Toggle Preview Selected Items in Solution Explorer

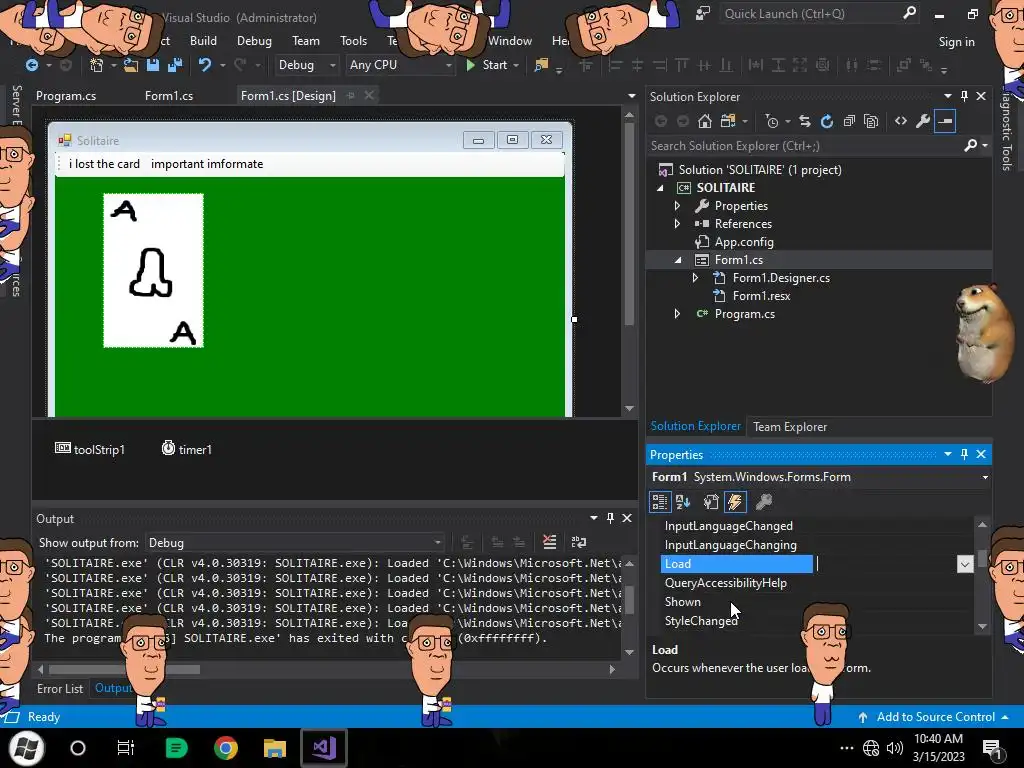coord(945,121)
